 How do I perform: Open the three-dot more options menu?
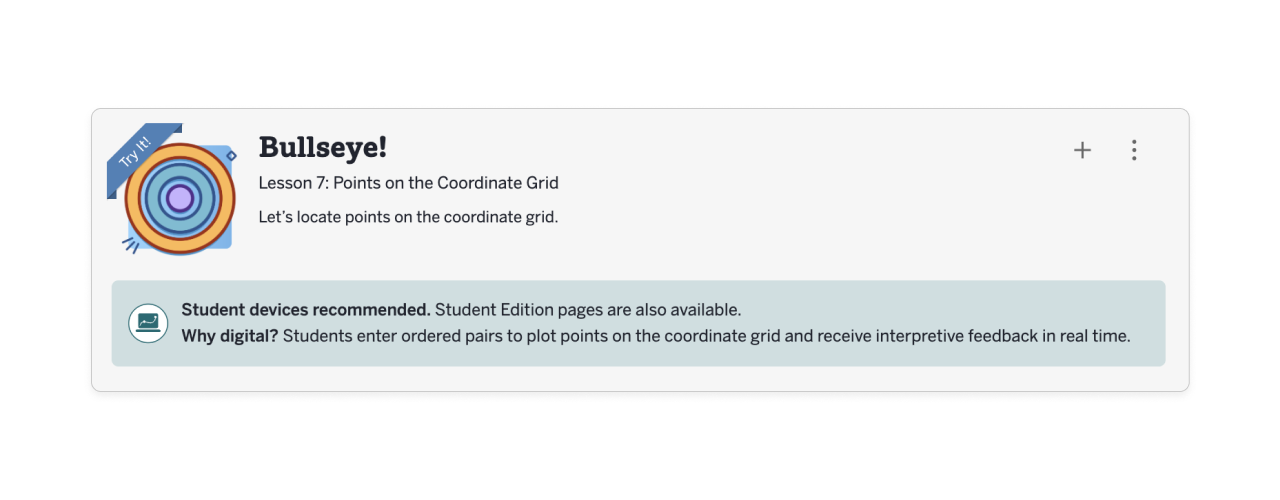(x=1133, y=150)
